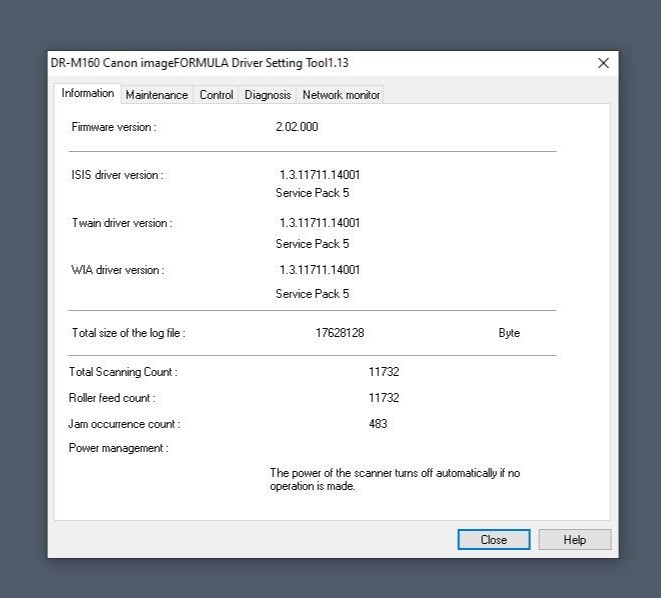Close the dialog with the title bar X
661x598 pixels.
[x=603, y=63]
